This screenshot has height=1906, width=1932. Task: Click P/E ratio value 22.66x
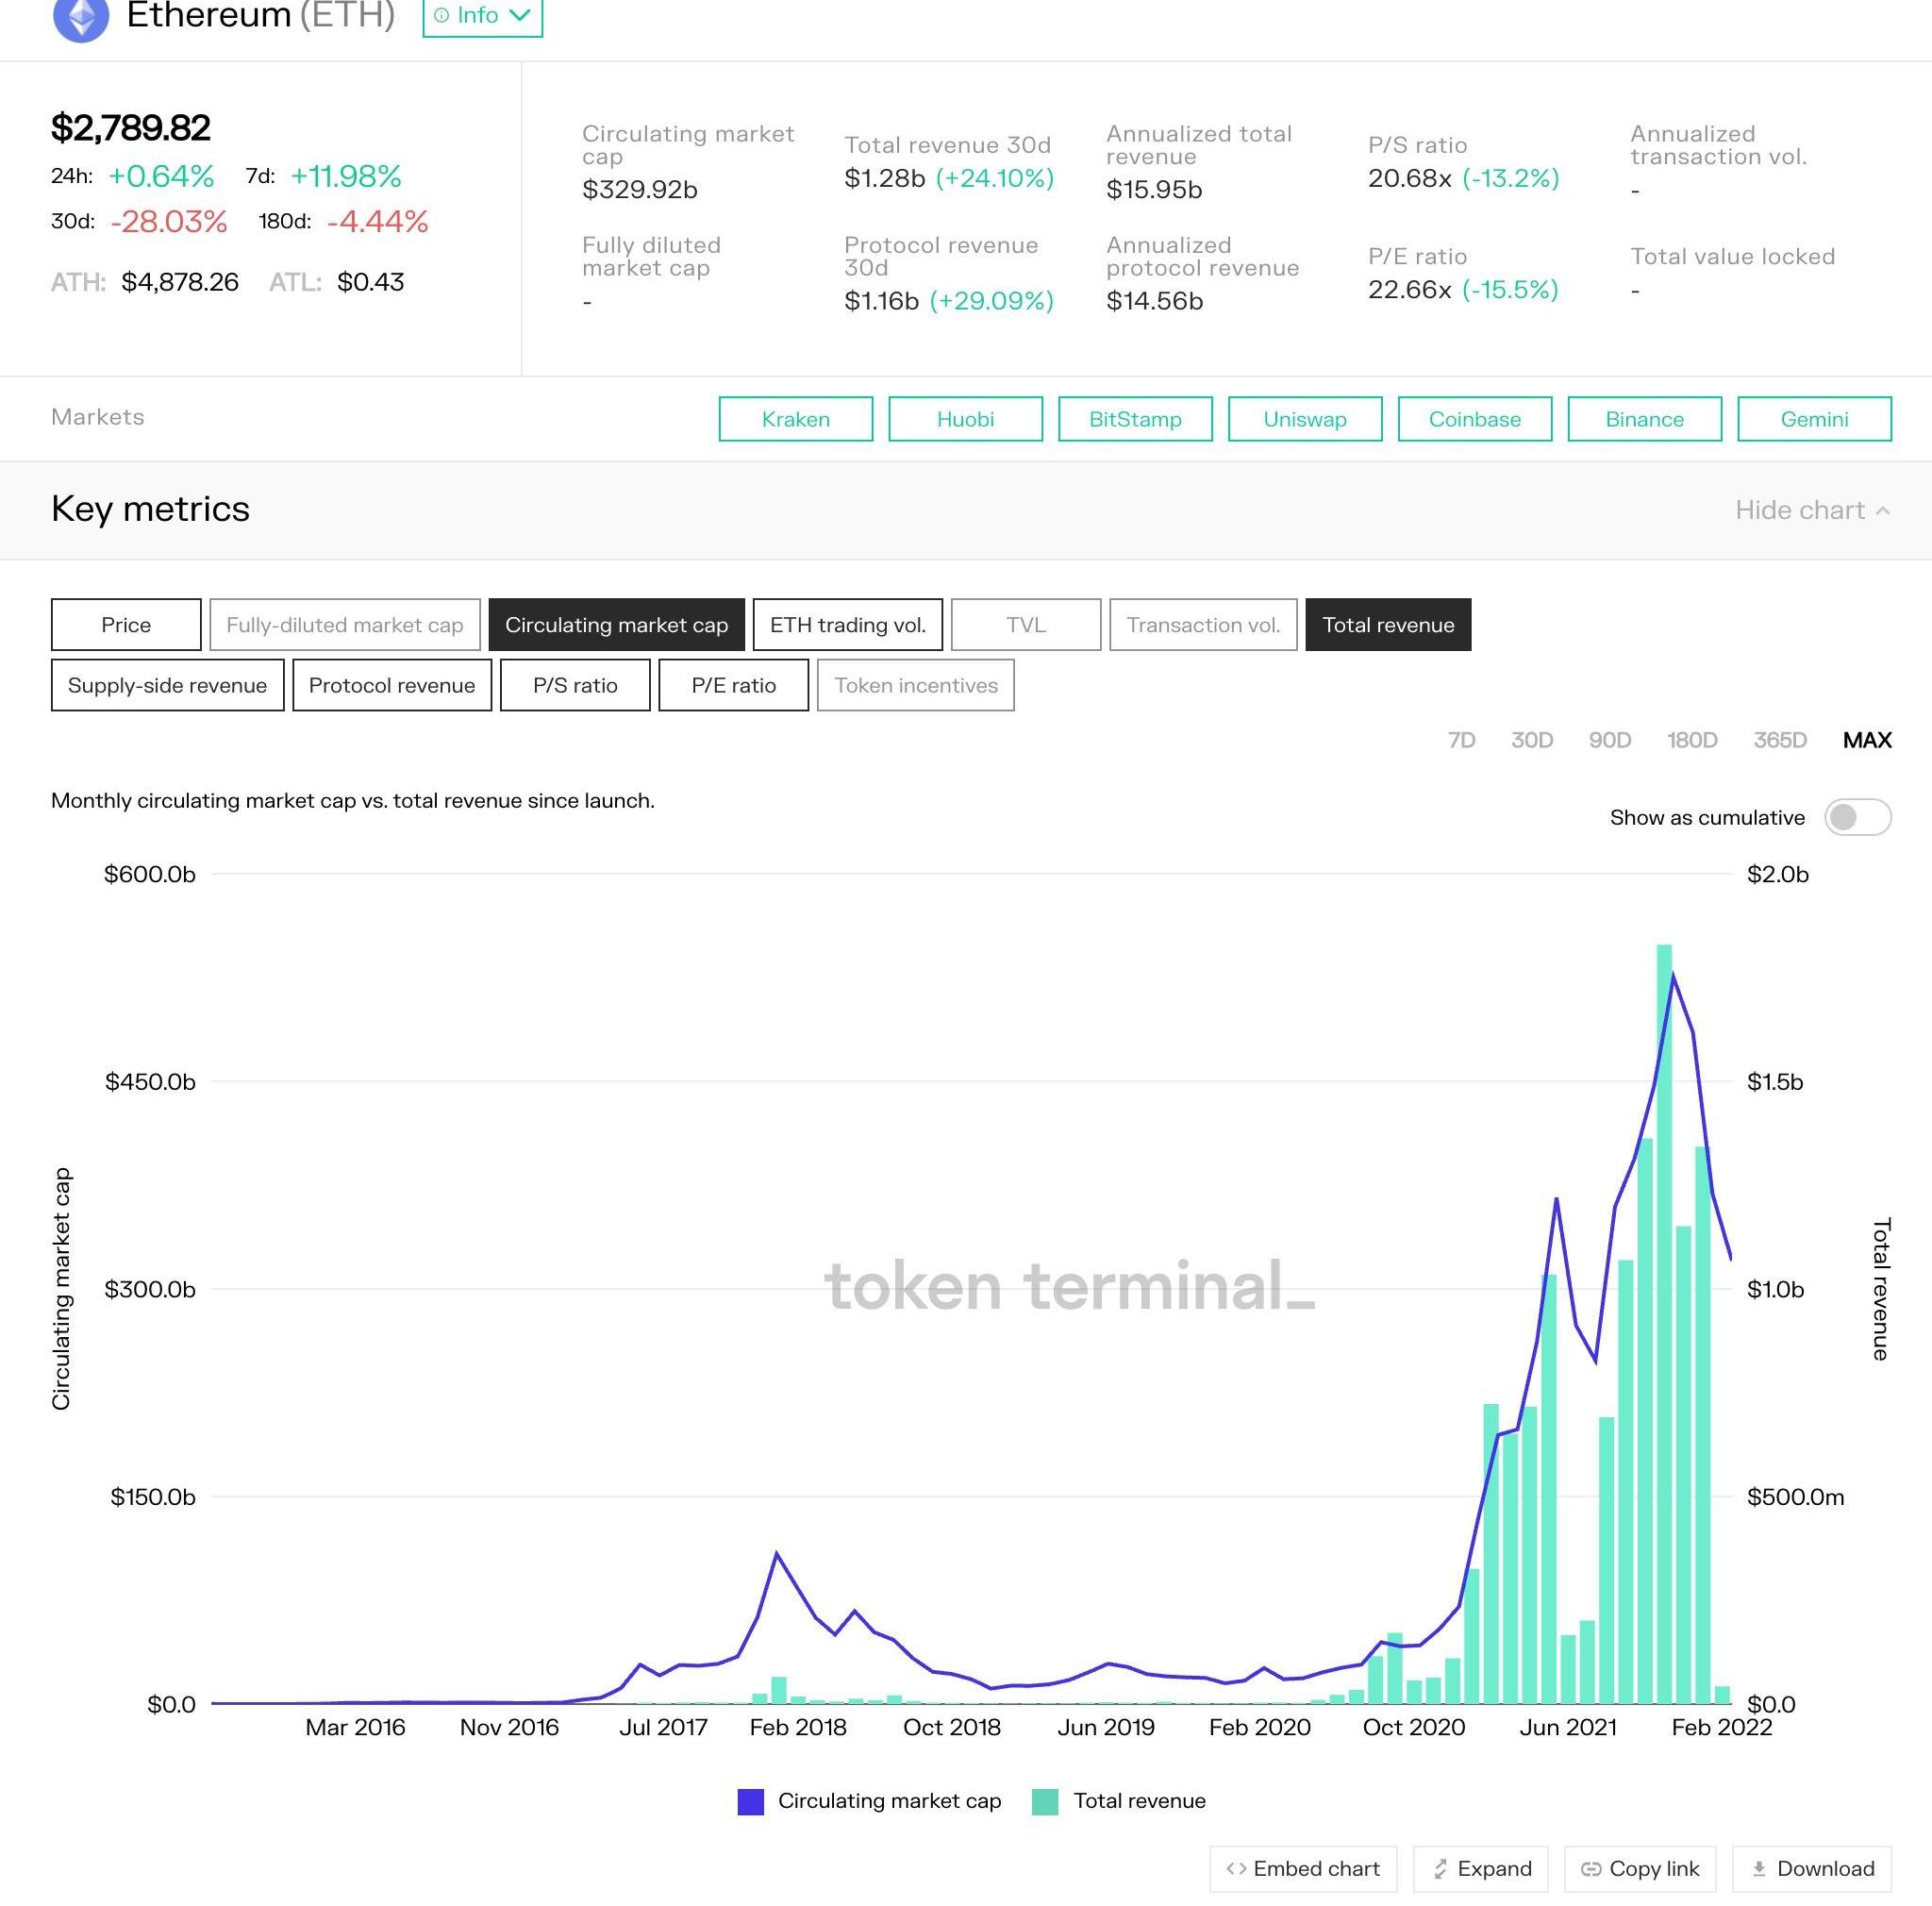[x=1410, y=289]
